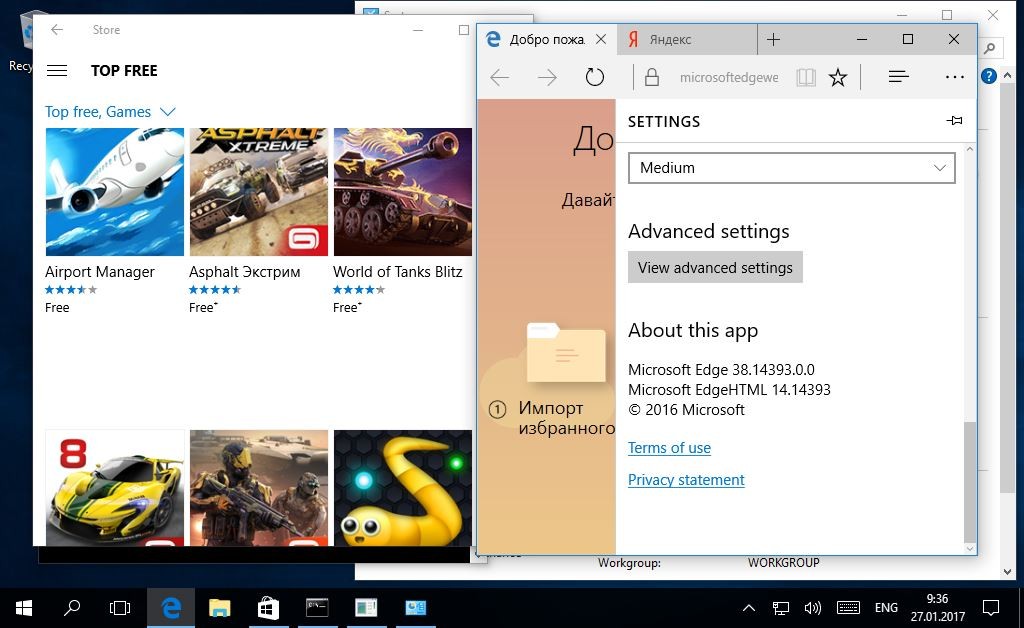1024x628 pixels.
Task: Click the volume tray icon
Action: tap(812, 608)
